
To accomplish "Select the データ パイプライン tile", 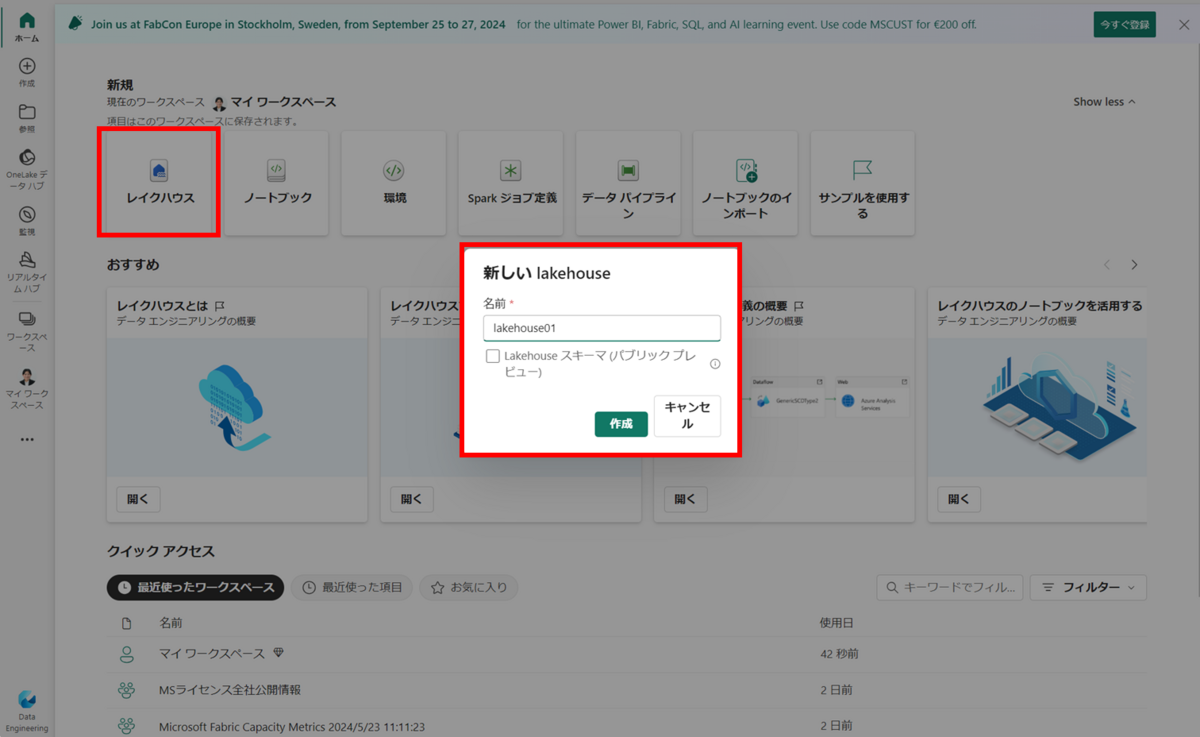I will point(628,183).
